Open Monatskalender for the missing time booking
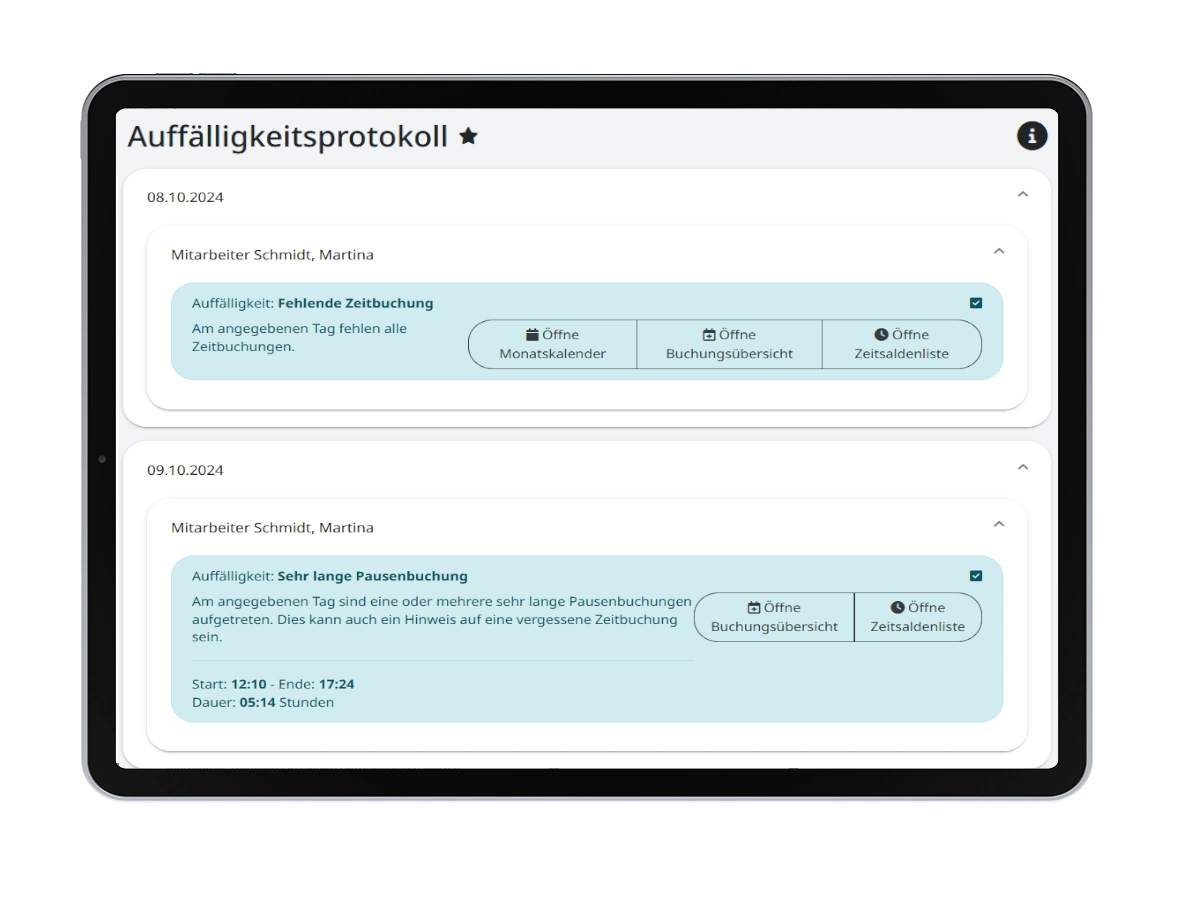The width and height of the screenshot is (1200, 900). pyautogui.click(x=552, y=344)
